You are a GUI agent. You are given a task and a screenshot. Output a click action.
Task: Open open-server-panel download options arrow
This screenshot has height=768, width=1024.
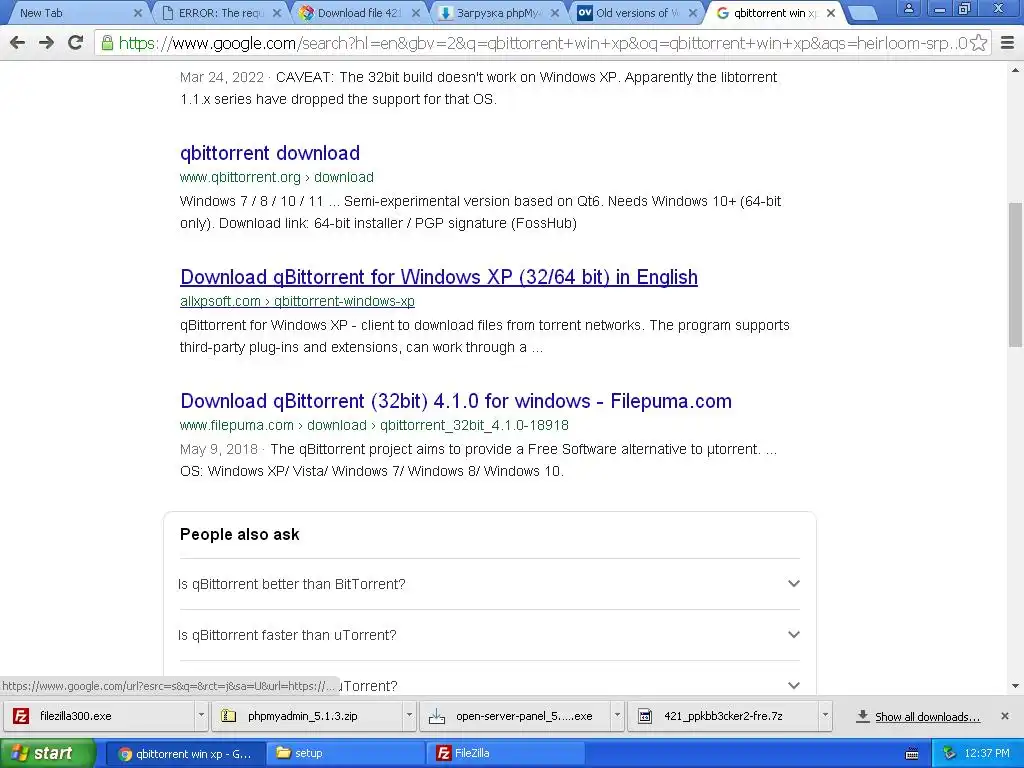point(616,716)
